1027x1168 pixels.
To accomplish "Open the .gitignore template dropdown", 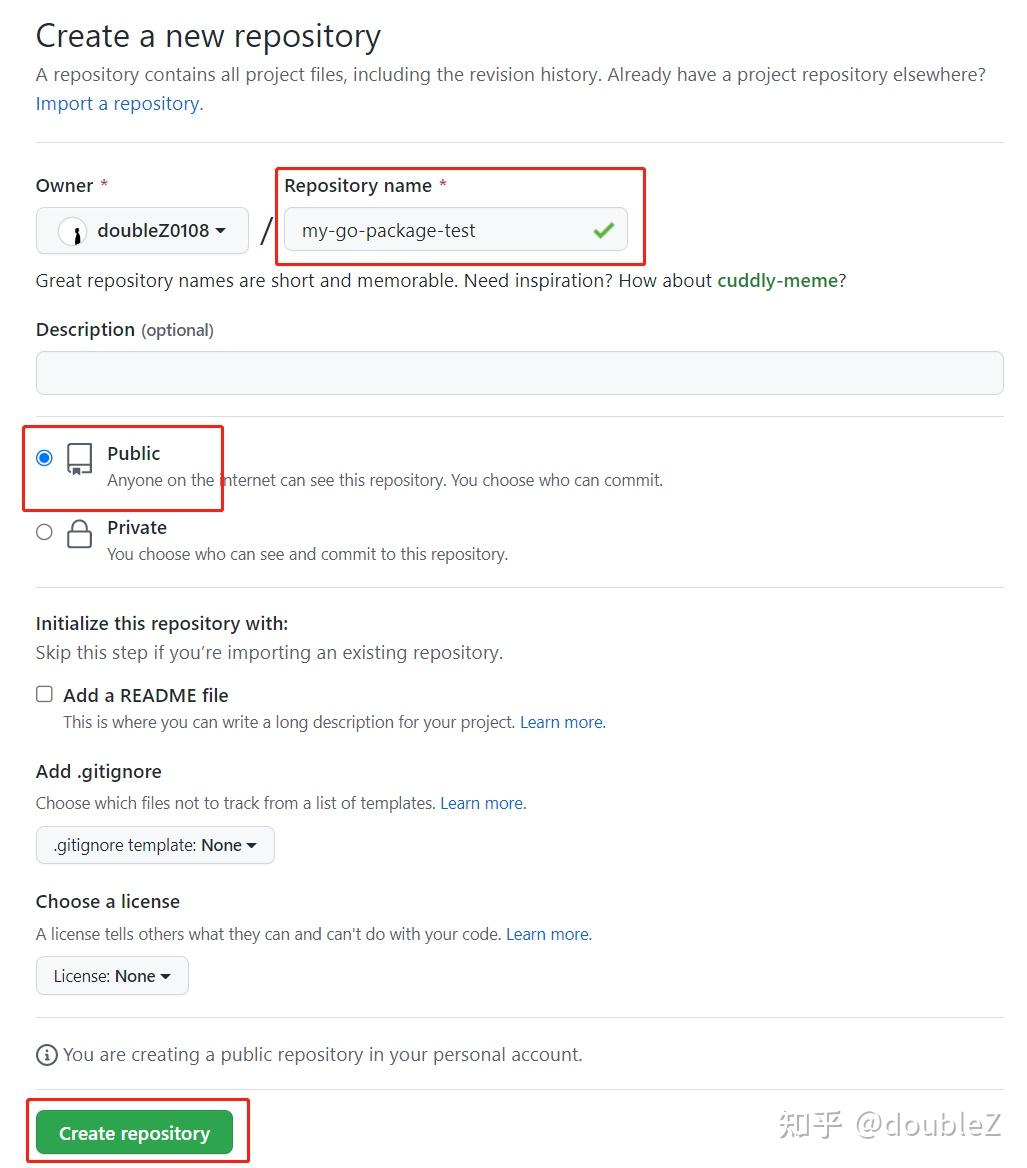I will tap(155, 845).
